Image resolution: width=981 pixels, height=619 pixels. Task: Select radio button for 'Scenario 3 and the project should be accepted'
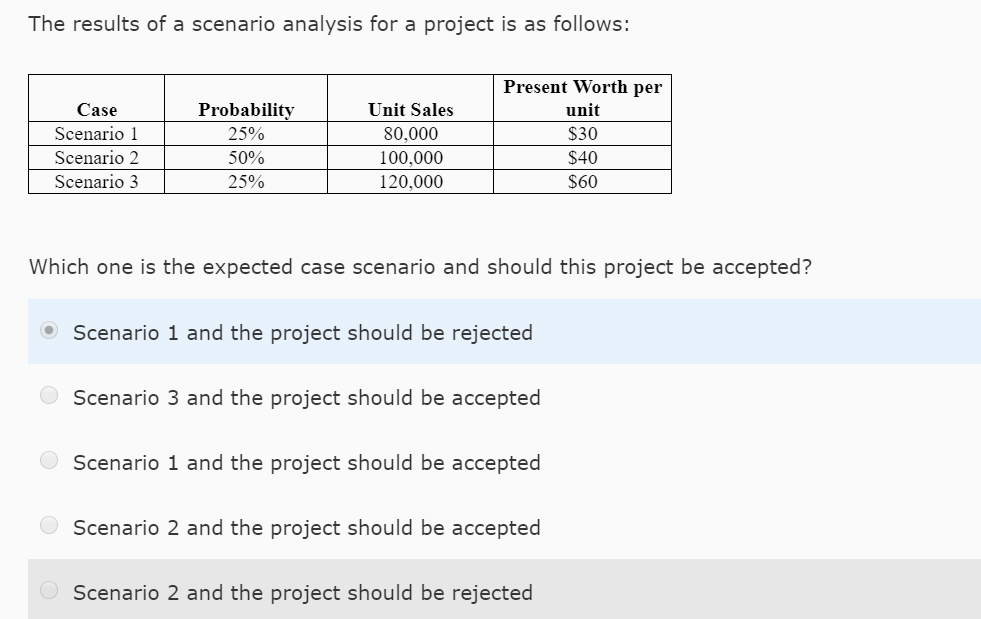[49, 395]
